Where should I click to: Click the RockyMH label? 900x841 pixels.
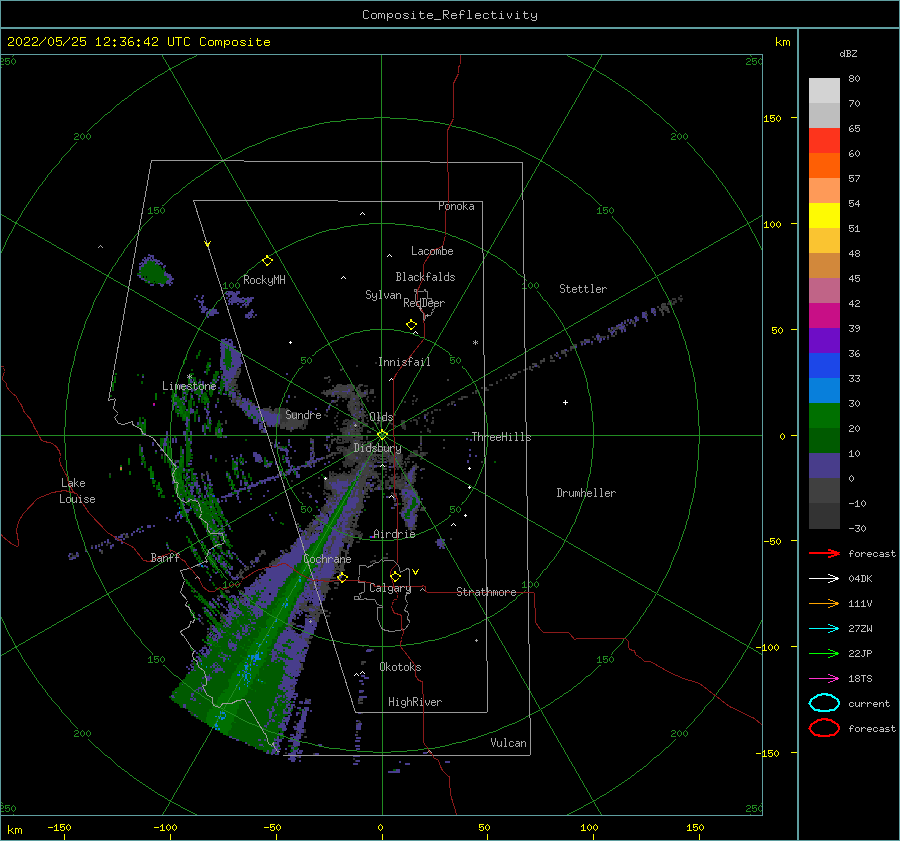tap(264, 280)
